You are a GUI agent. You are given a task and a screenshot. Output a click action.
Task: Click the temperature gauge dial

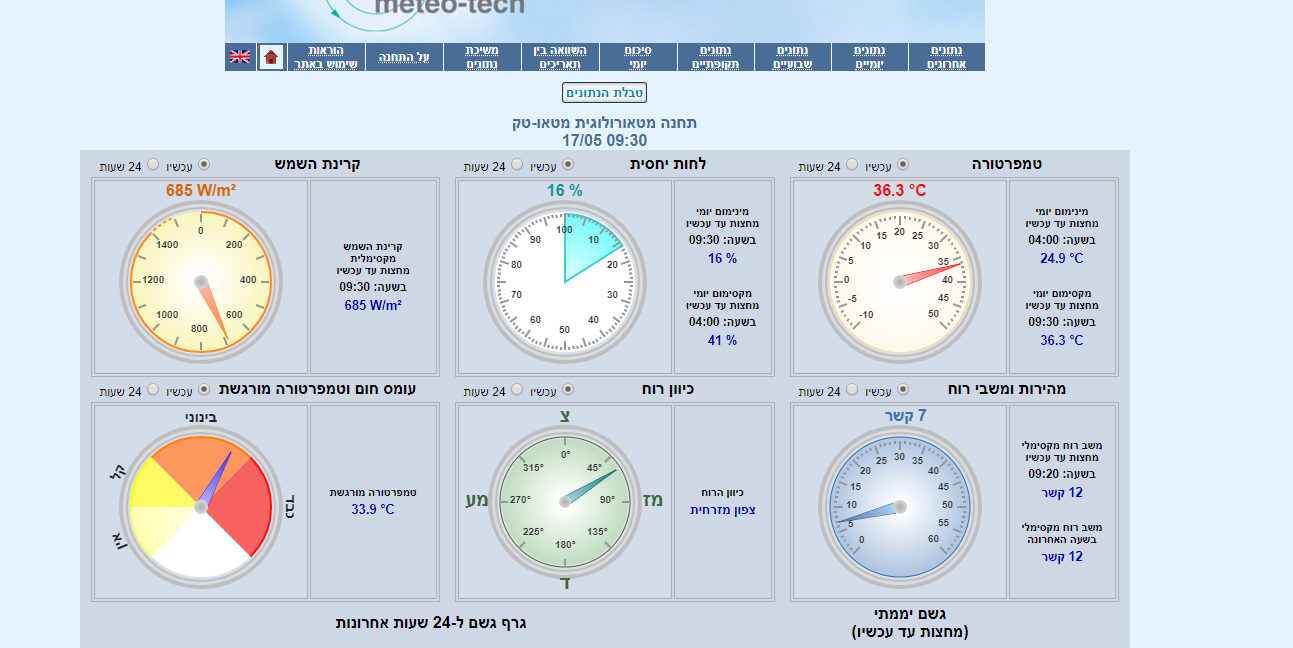pyautogui.click(x=898, y=282)
